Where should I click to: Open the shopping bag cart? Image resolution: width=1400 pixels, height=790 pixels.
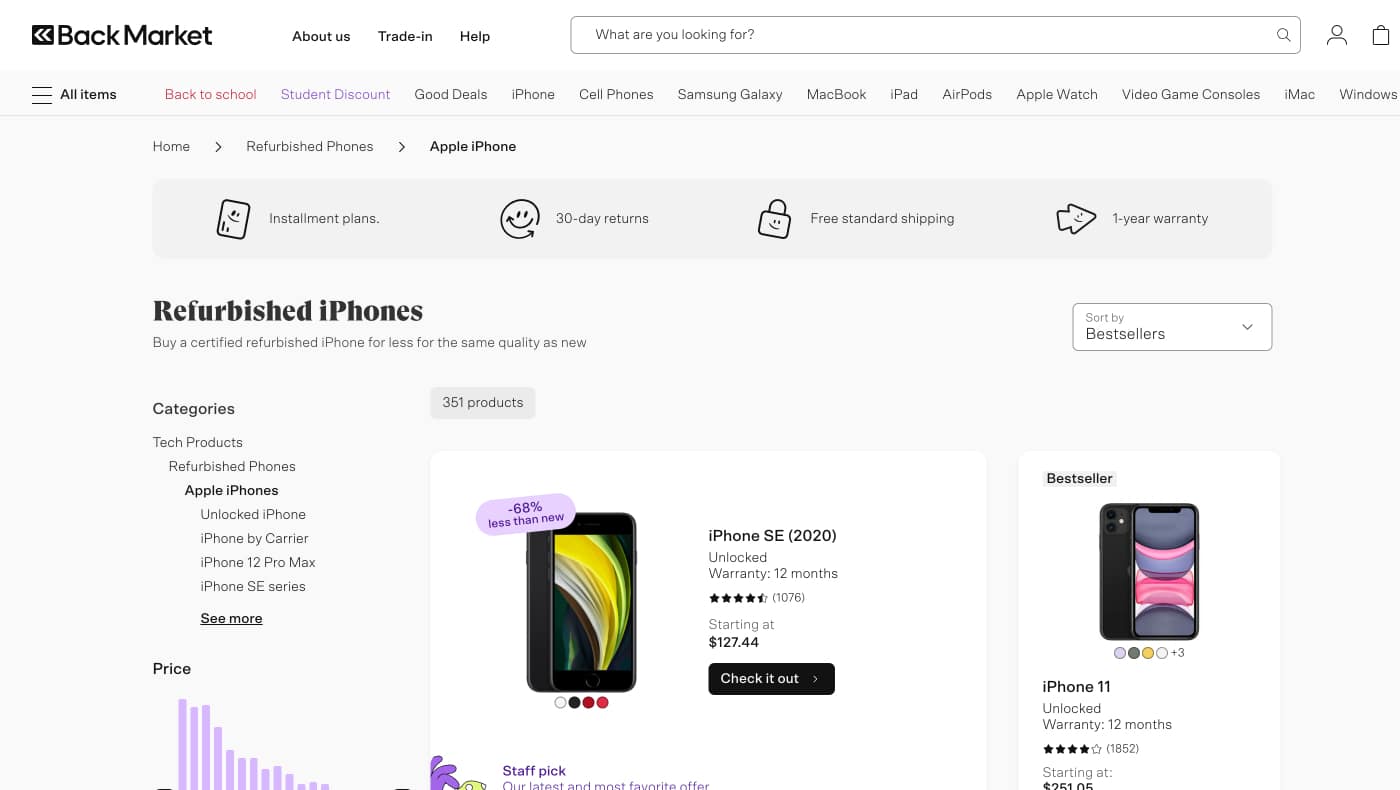1380,35
